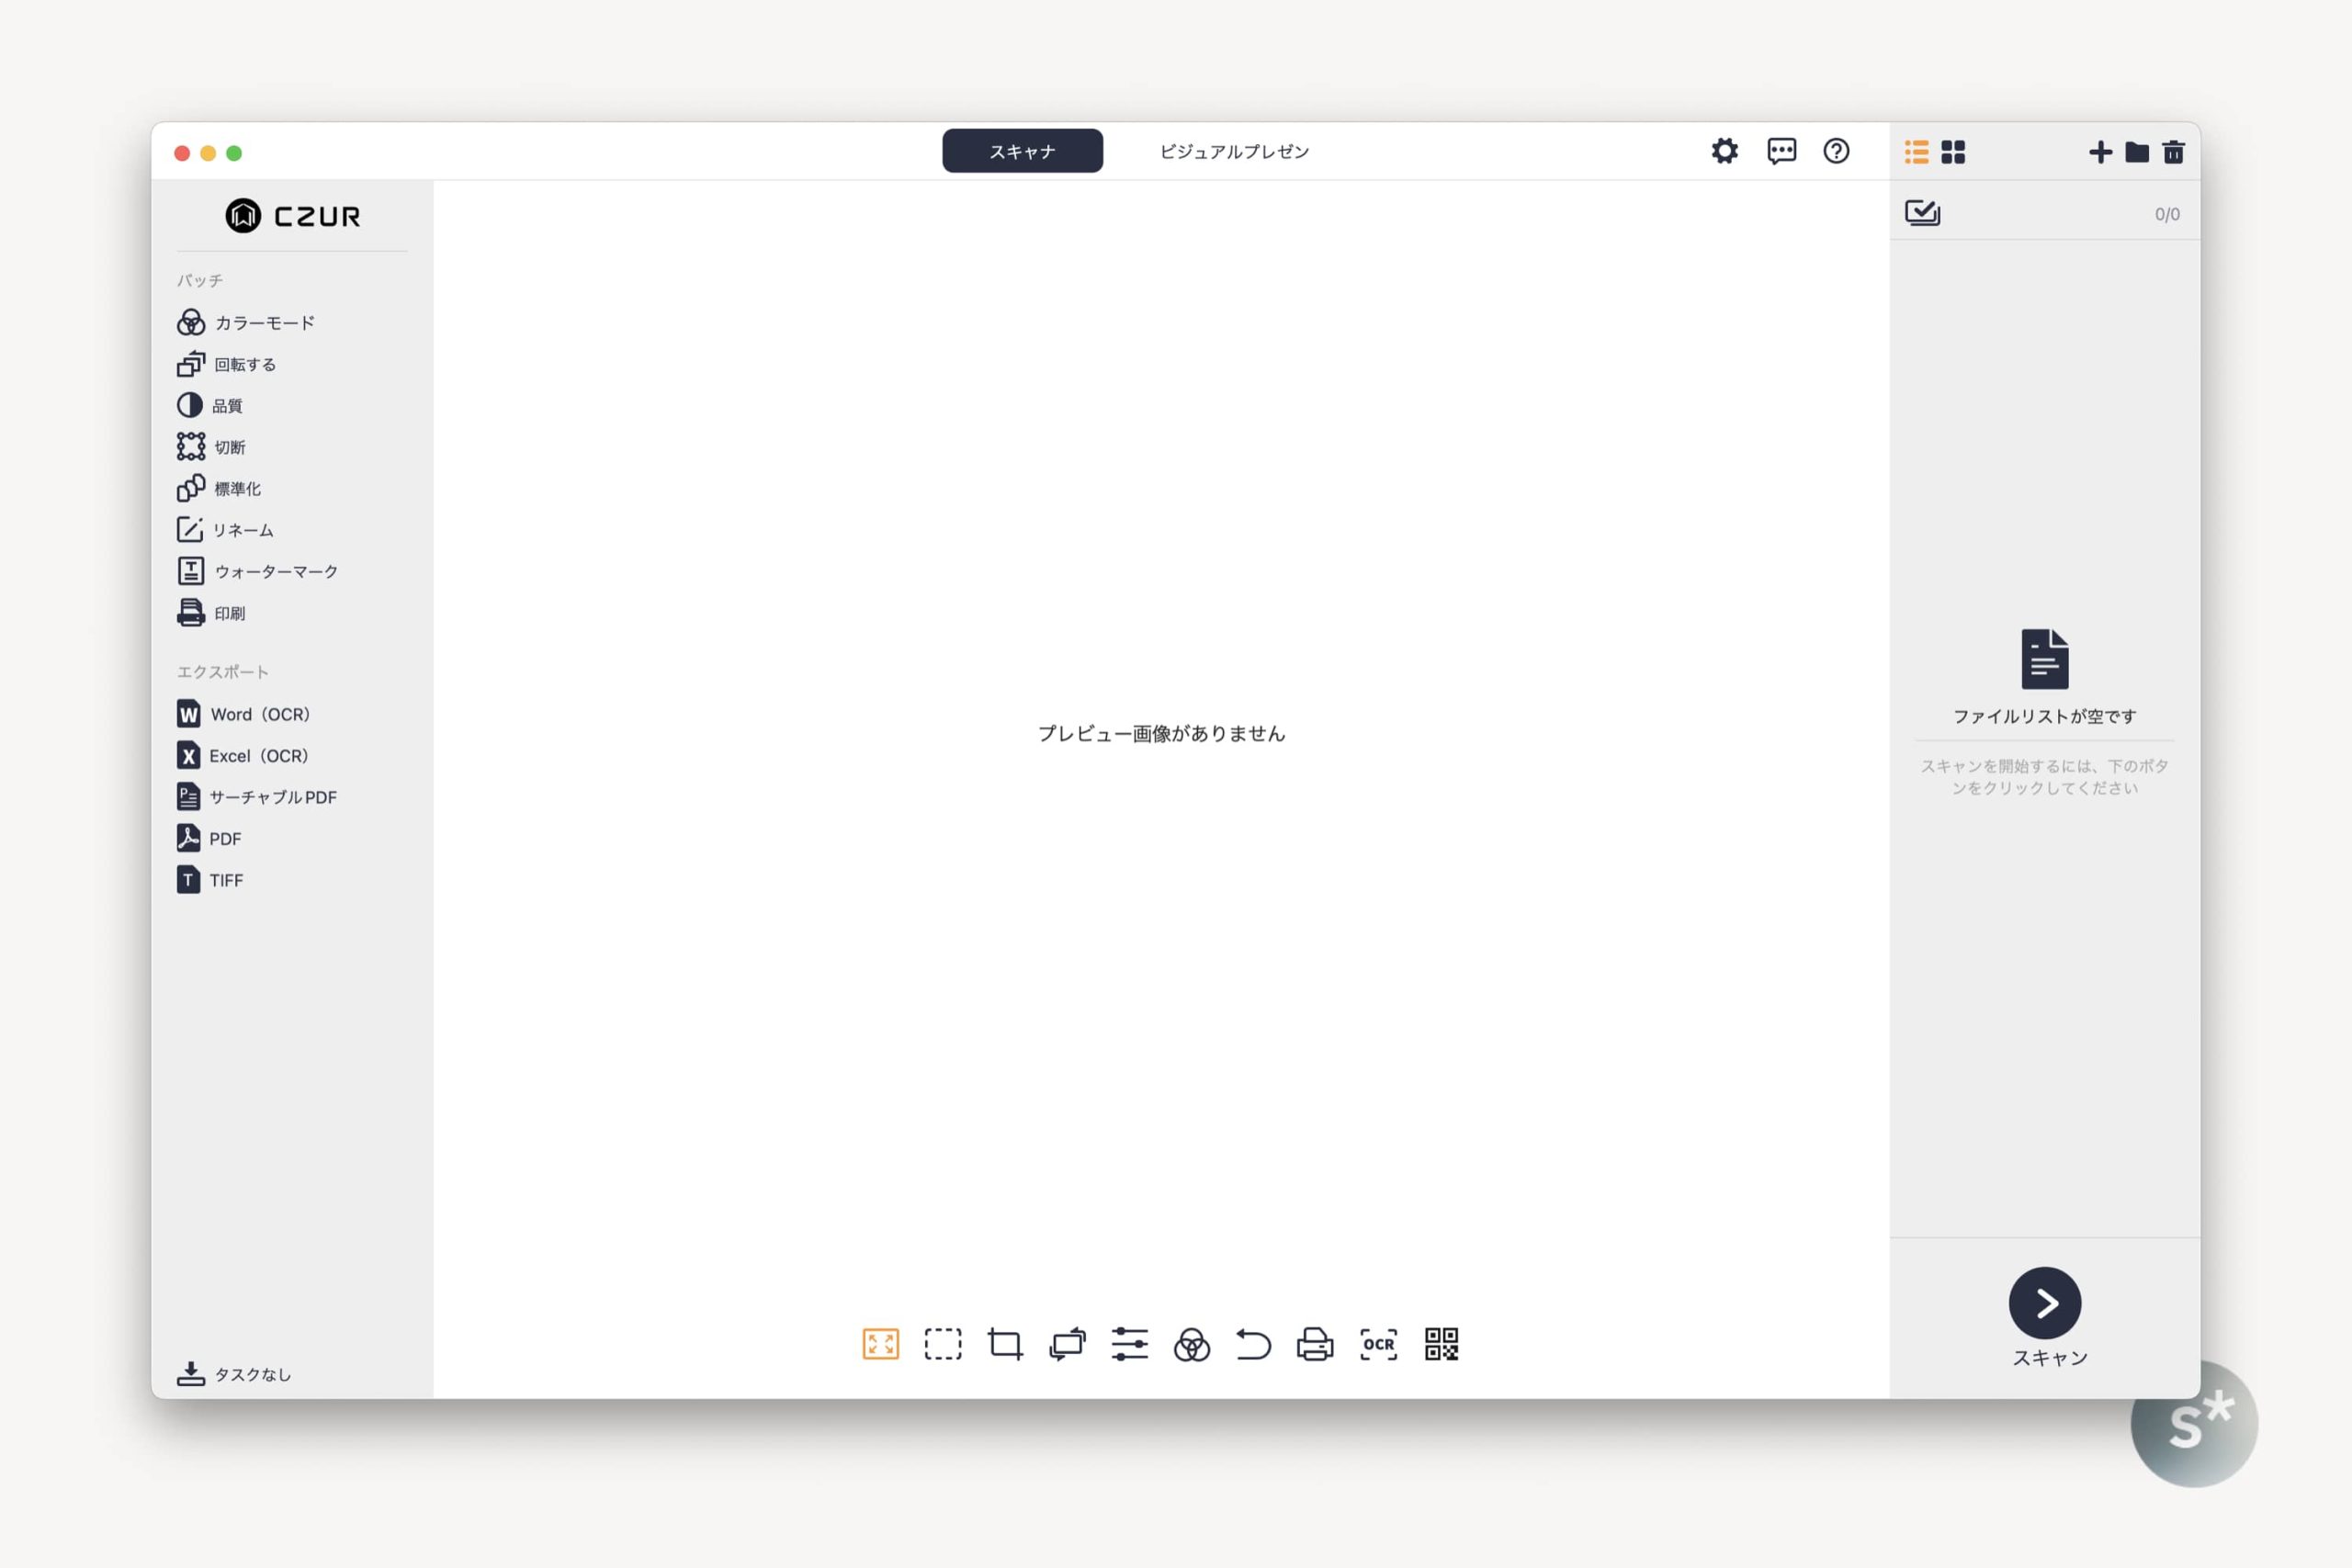
Task: Click the undo arrow in bottom toolbar
Action: pos(1253,1344)
